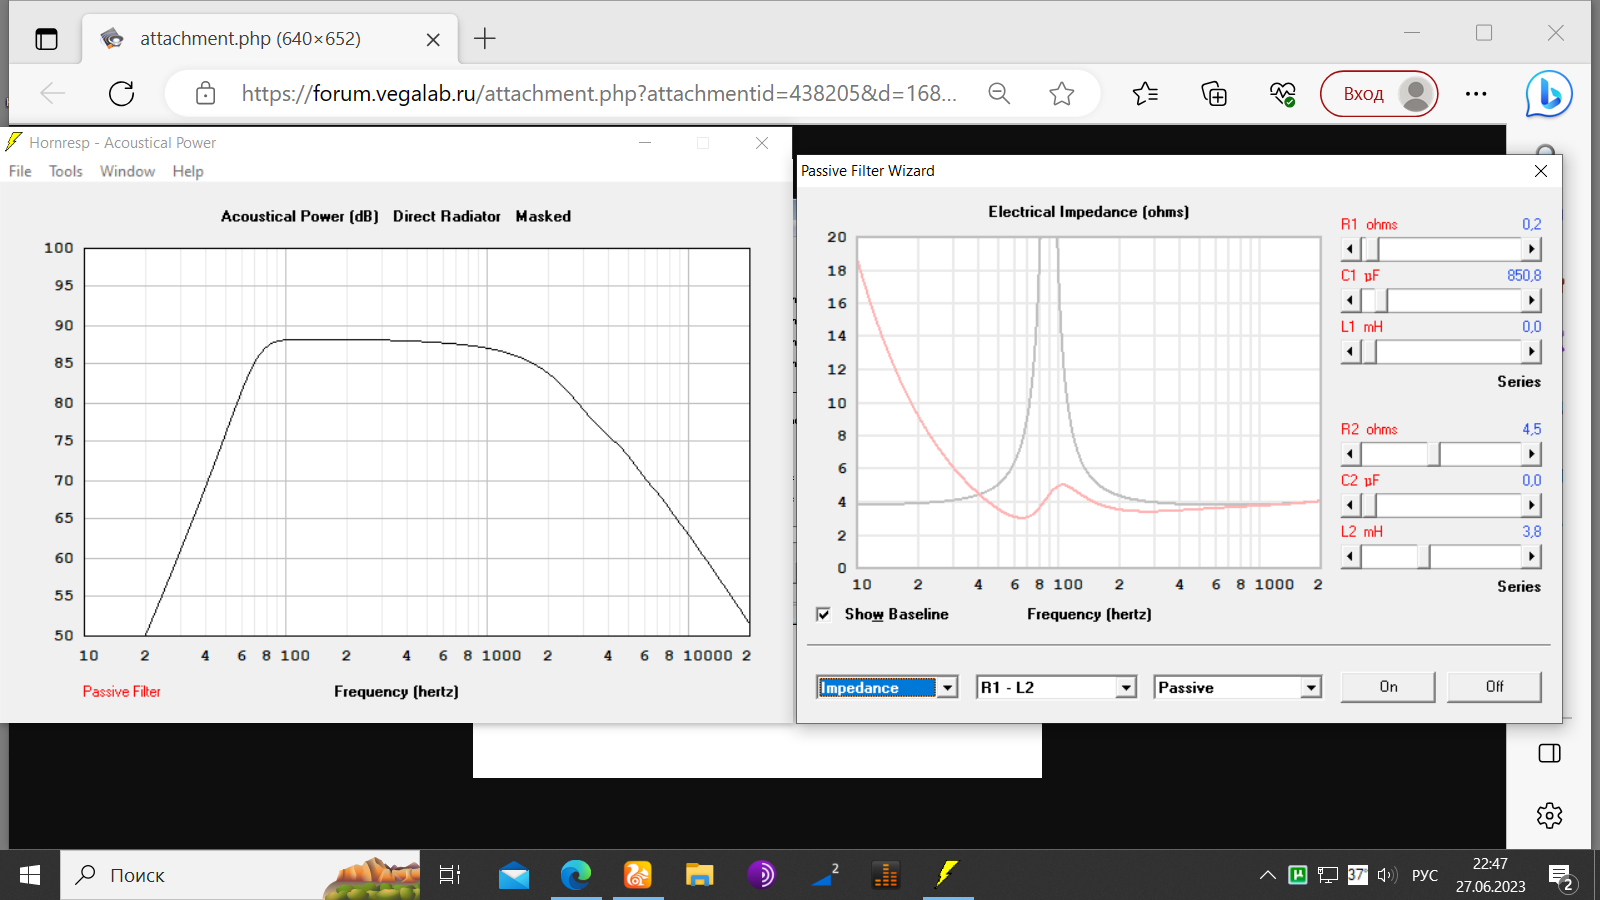
Task: Open browser essentials heart icon
Action: point(1283,94)
